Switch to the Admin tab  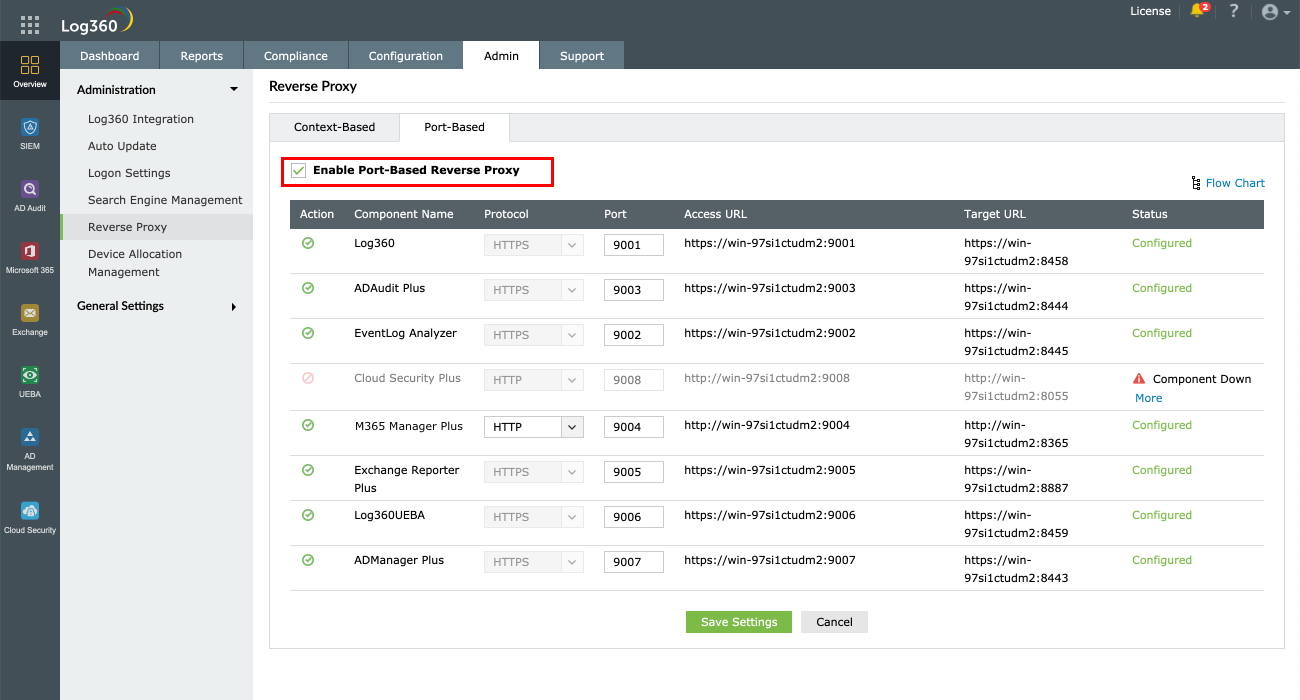pyautogui.click(x=501, y=56)
